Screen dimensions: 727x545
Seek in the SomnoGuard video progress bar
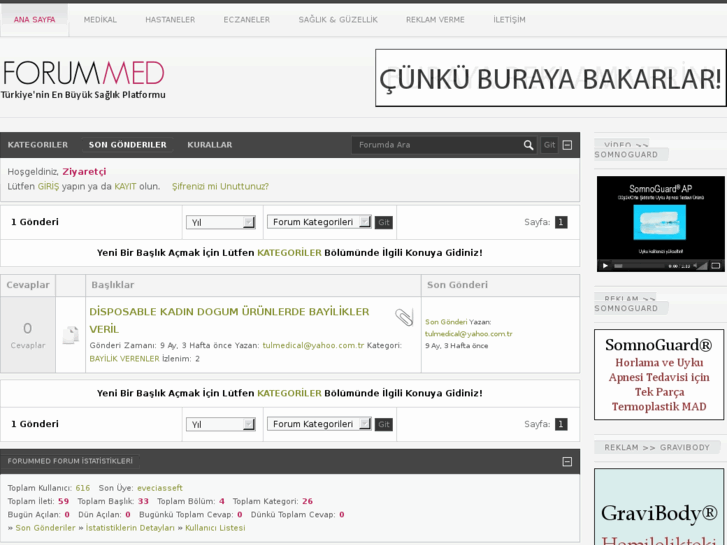pos(639,266)
